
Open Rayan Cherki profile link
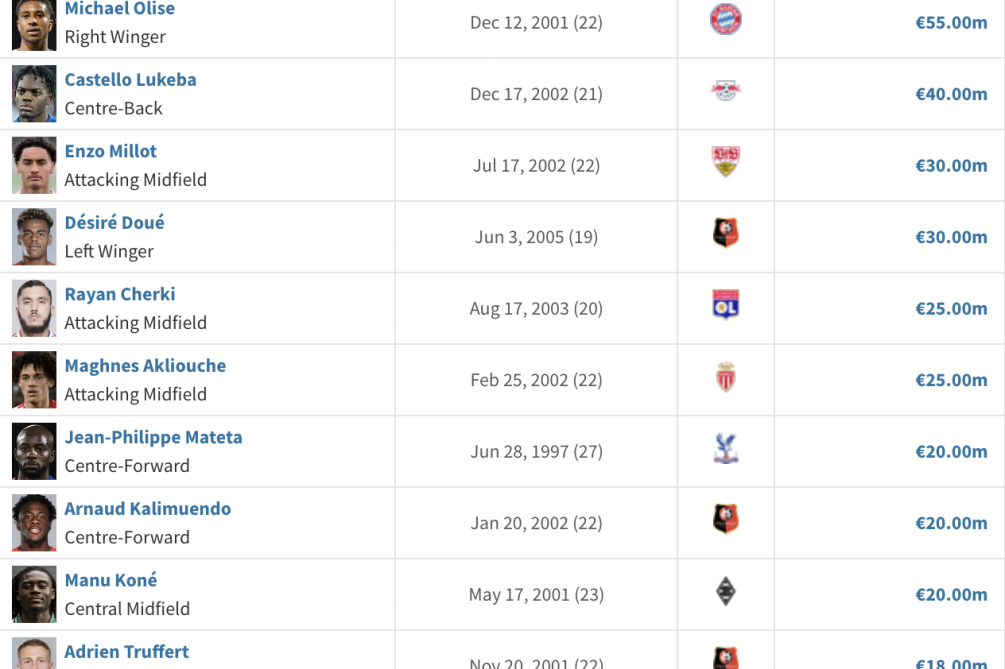click(x=120, y=294)
